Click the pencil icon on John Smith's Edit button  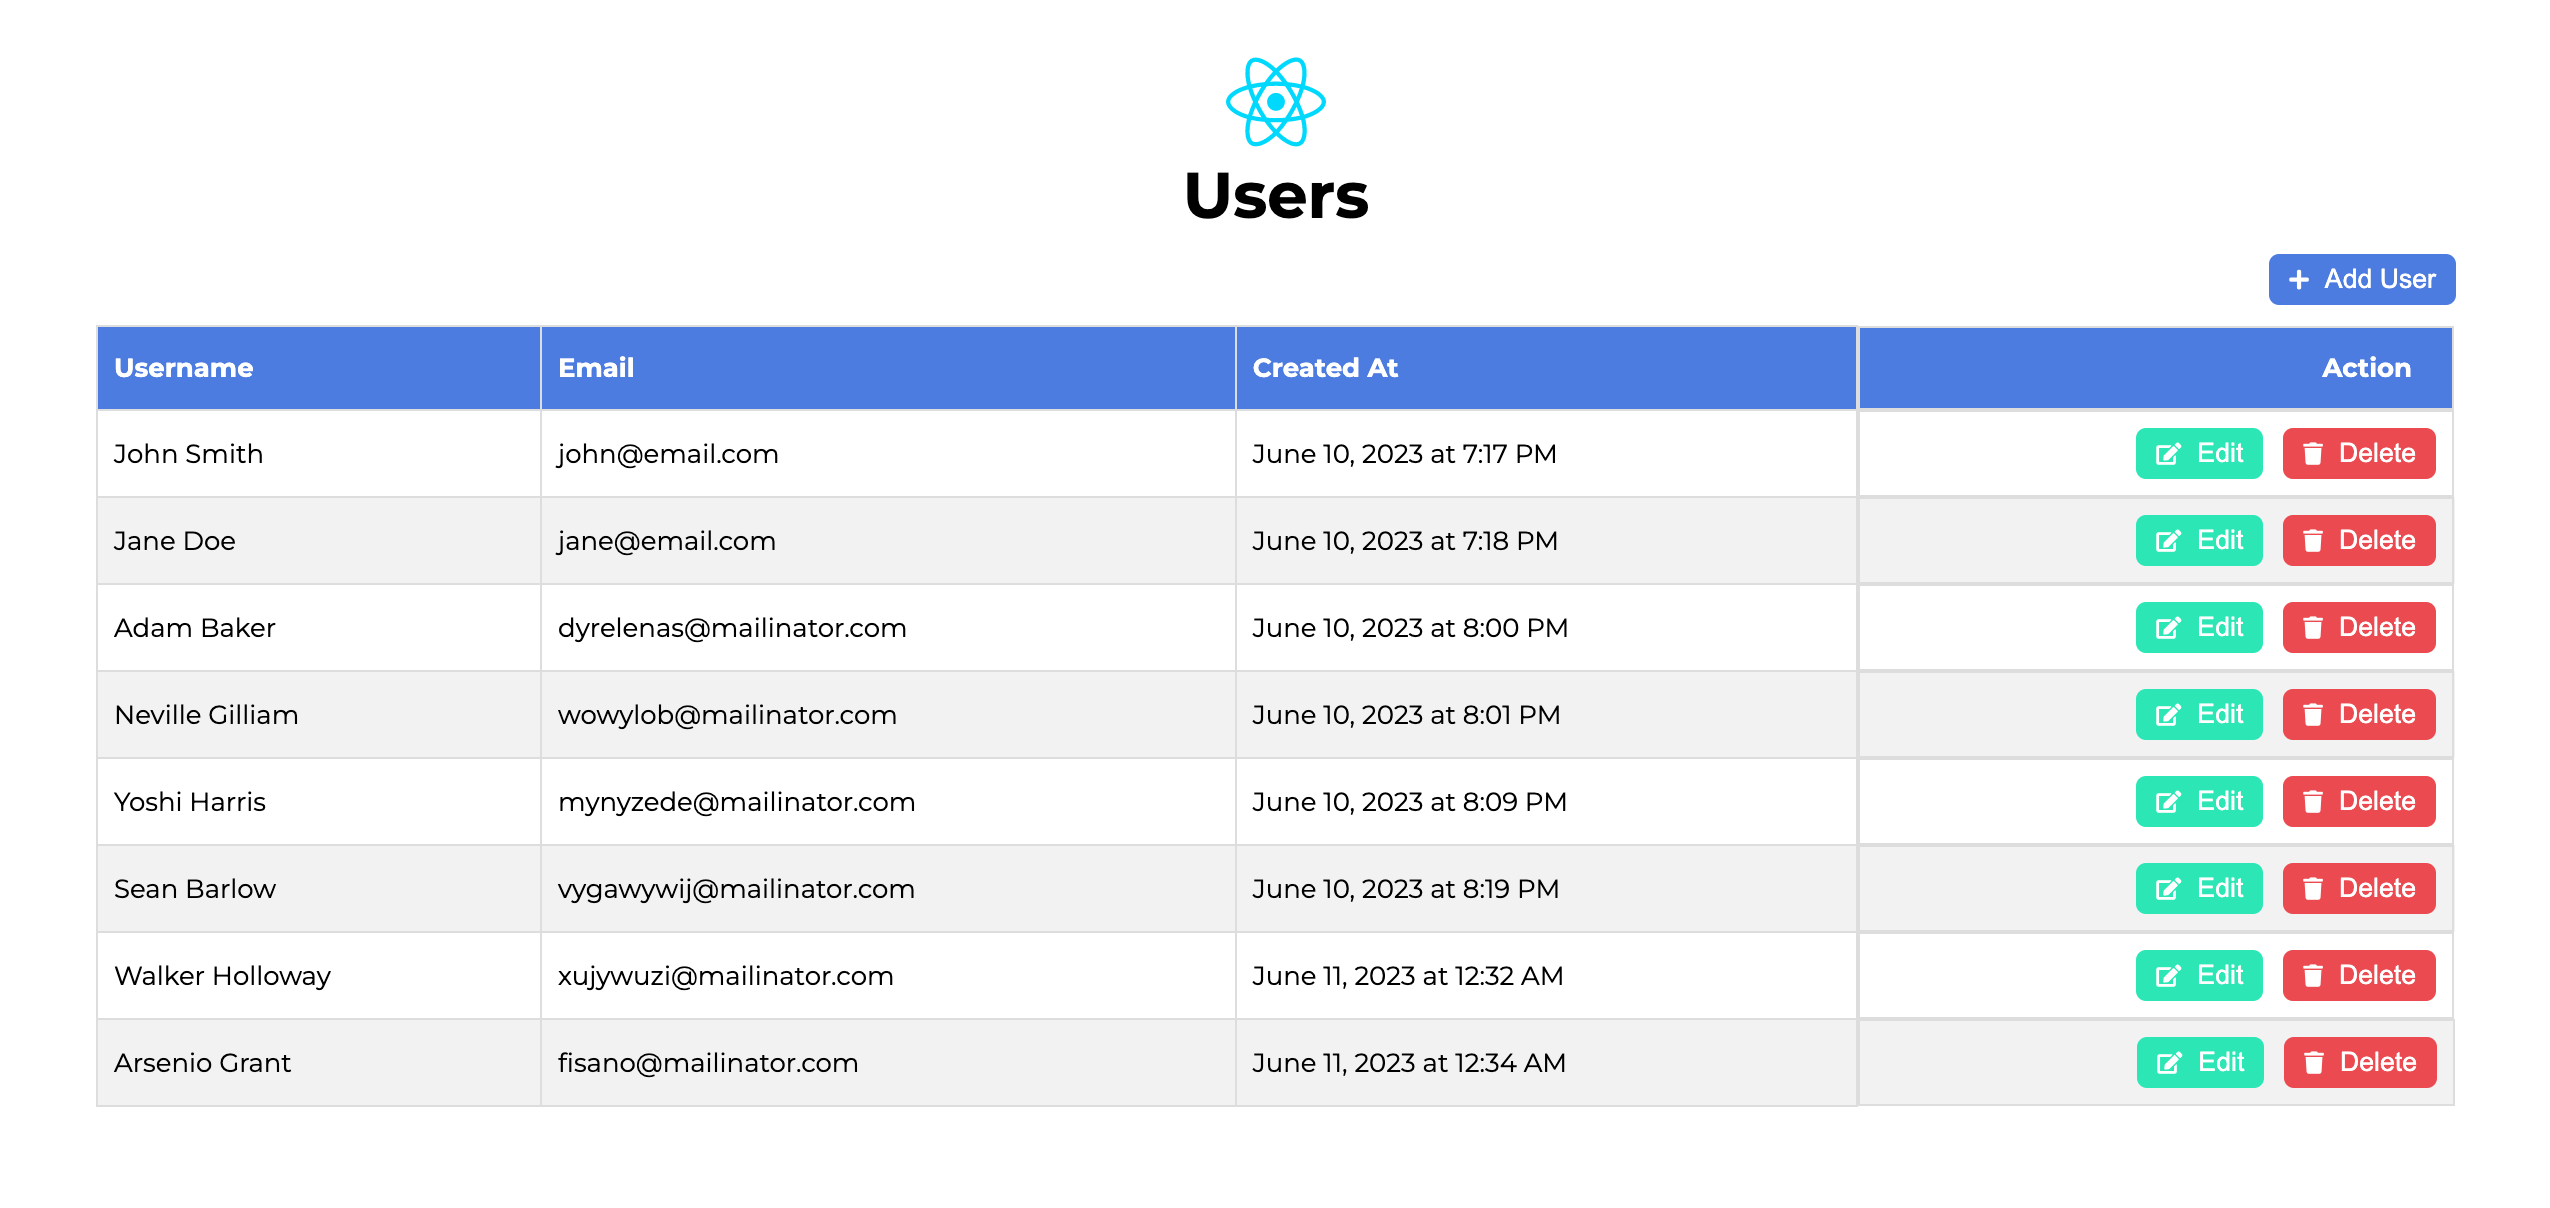pos(2168,453)
